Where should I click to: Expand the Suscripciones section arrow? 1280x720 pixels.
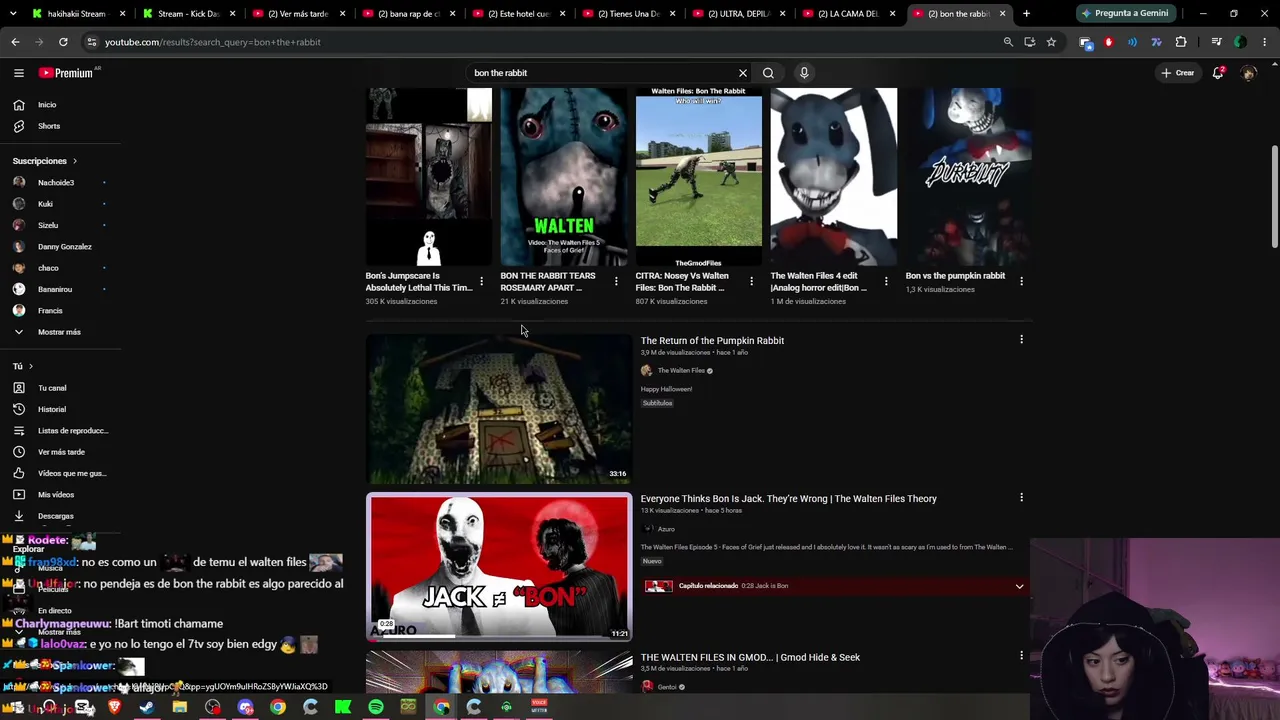74,161
